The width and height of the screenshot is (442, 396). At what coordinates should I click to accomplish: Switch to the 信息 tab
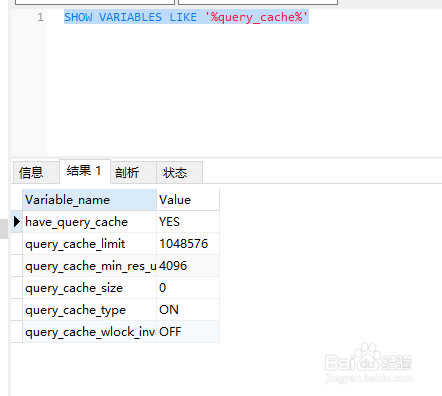36,173
